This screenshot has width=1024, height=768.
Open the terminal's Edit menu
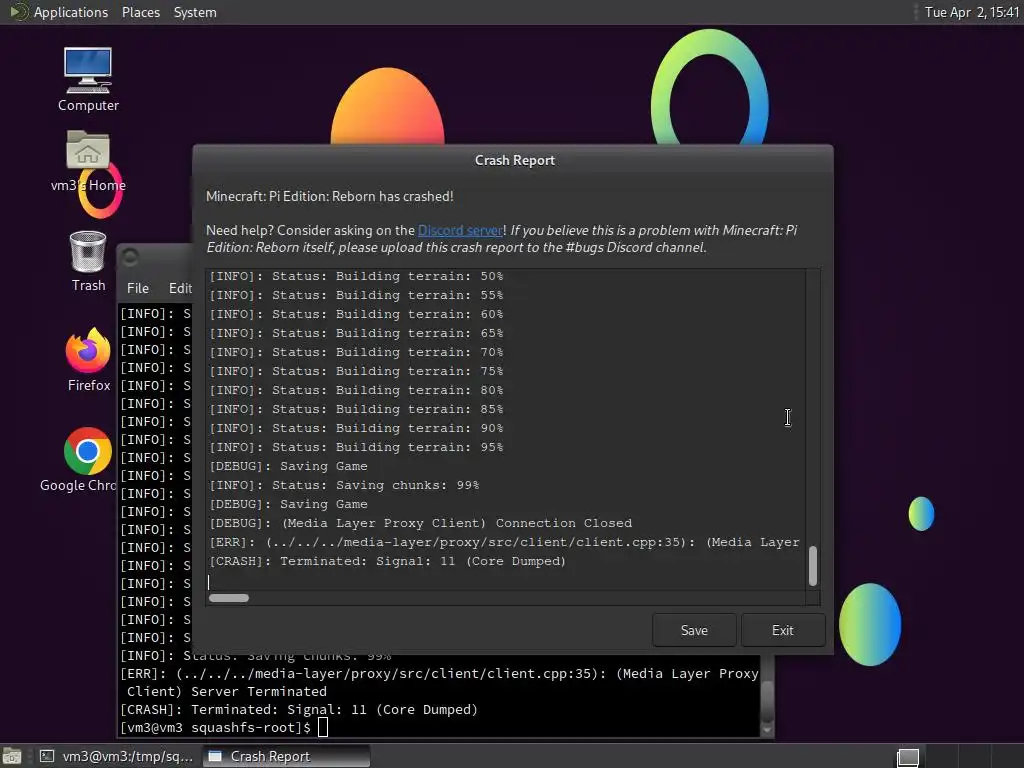pyautogui.click(x=180, y=288)
